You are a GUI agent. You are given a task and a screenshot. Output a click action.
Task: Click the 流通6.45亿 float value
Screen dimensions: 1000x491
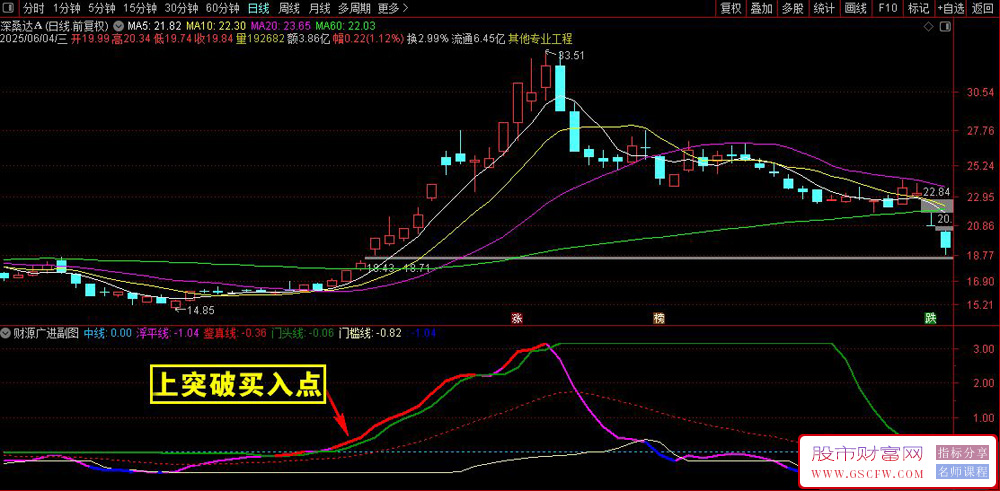point(478,39)
